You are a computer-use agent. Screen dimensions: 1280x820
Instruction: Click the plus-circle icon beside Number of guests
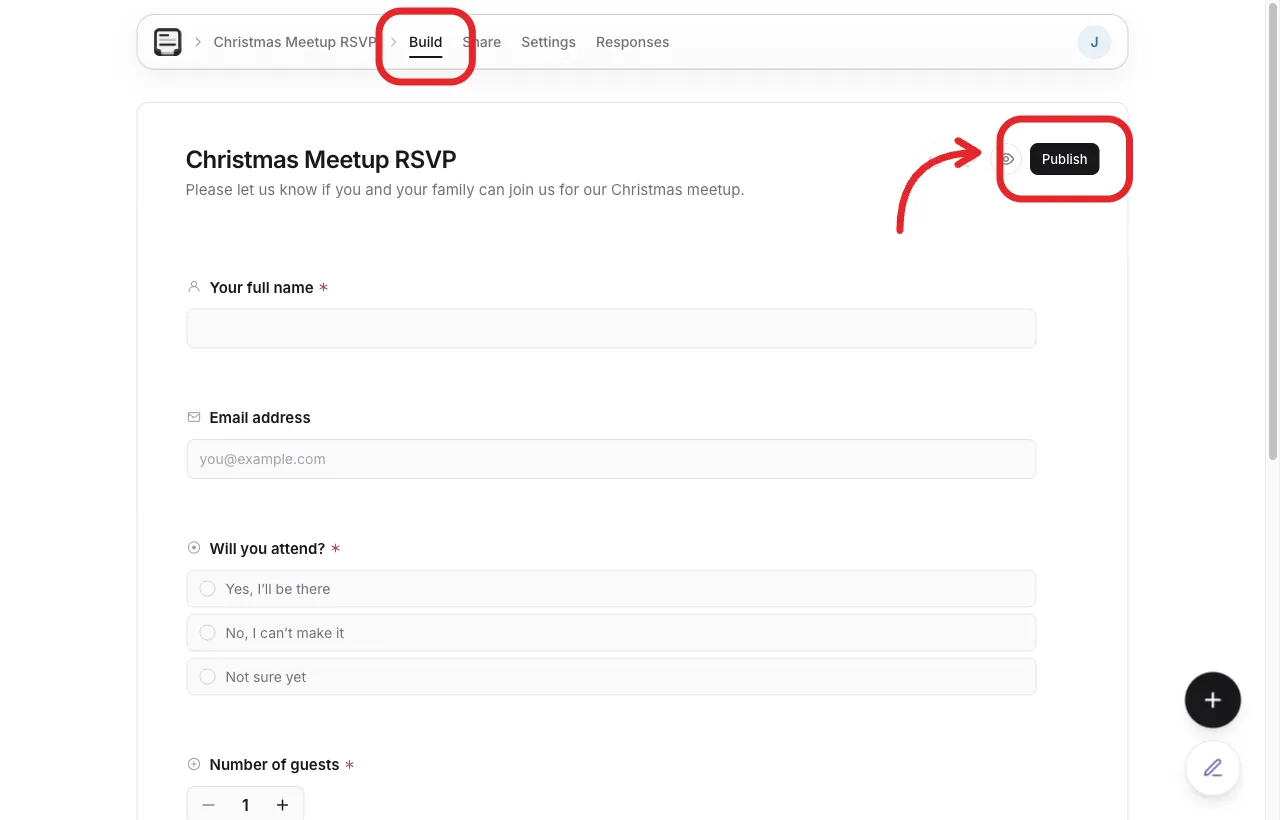(x=194, y=764)
